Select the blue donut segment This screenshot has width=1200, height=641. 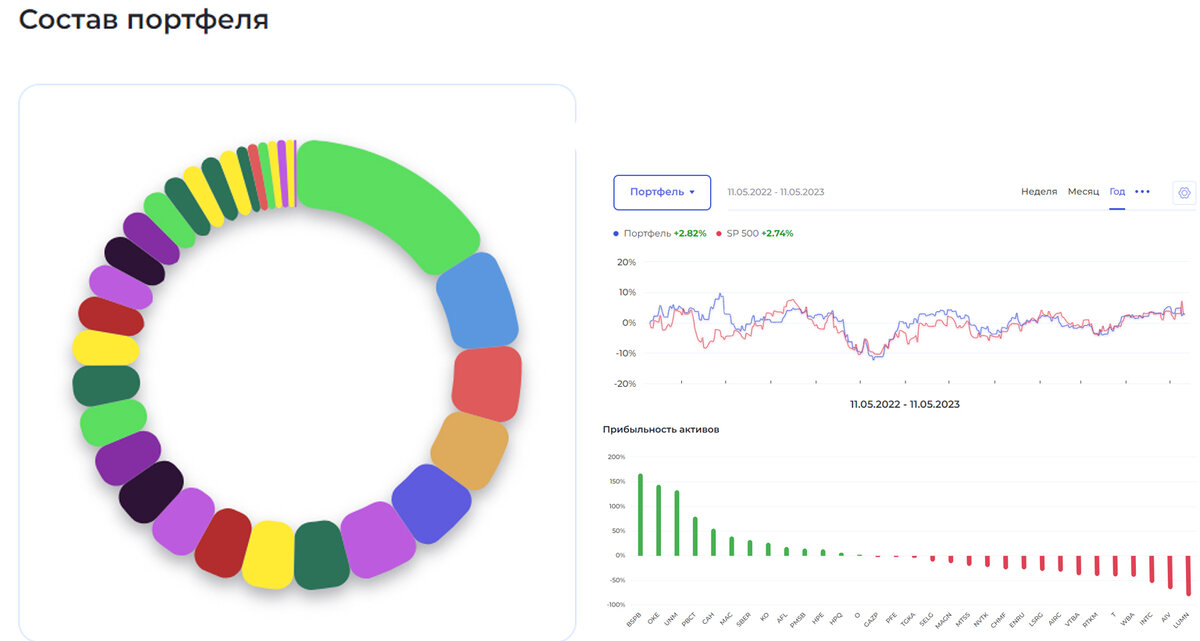pyautogui.click(x=477, y=300)
